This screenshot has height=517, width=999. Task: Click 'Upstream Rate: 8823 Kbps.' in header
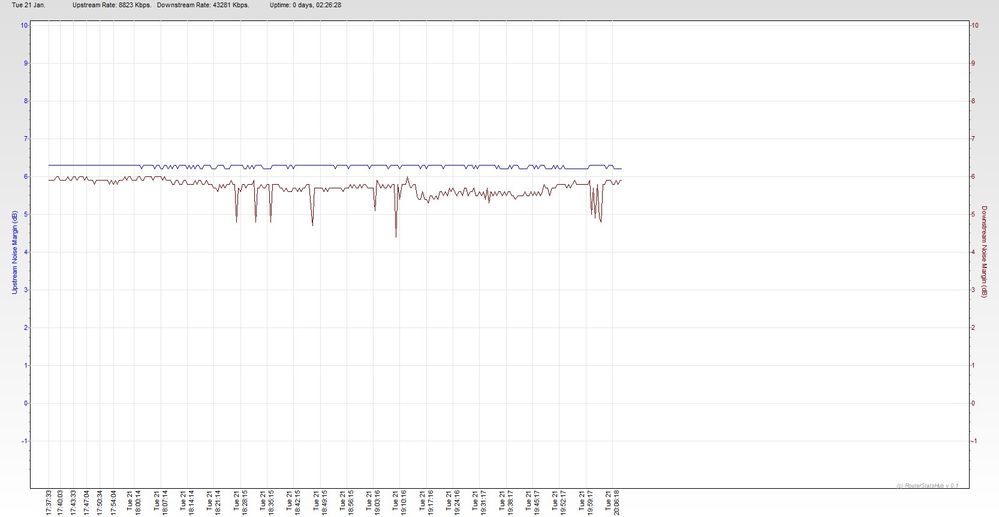pyautogui.click(x=111, y=5)
